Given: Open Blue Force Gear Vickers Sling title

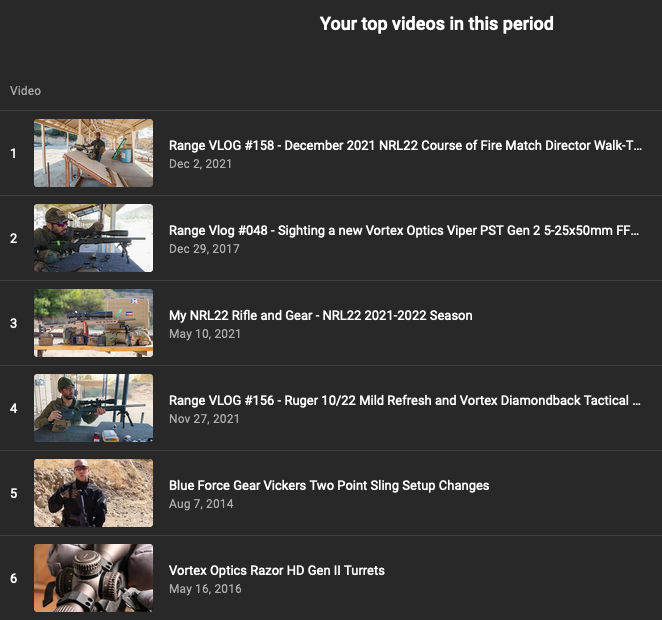Looking at the screenshot, I should coord(328,485).
